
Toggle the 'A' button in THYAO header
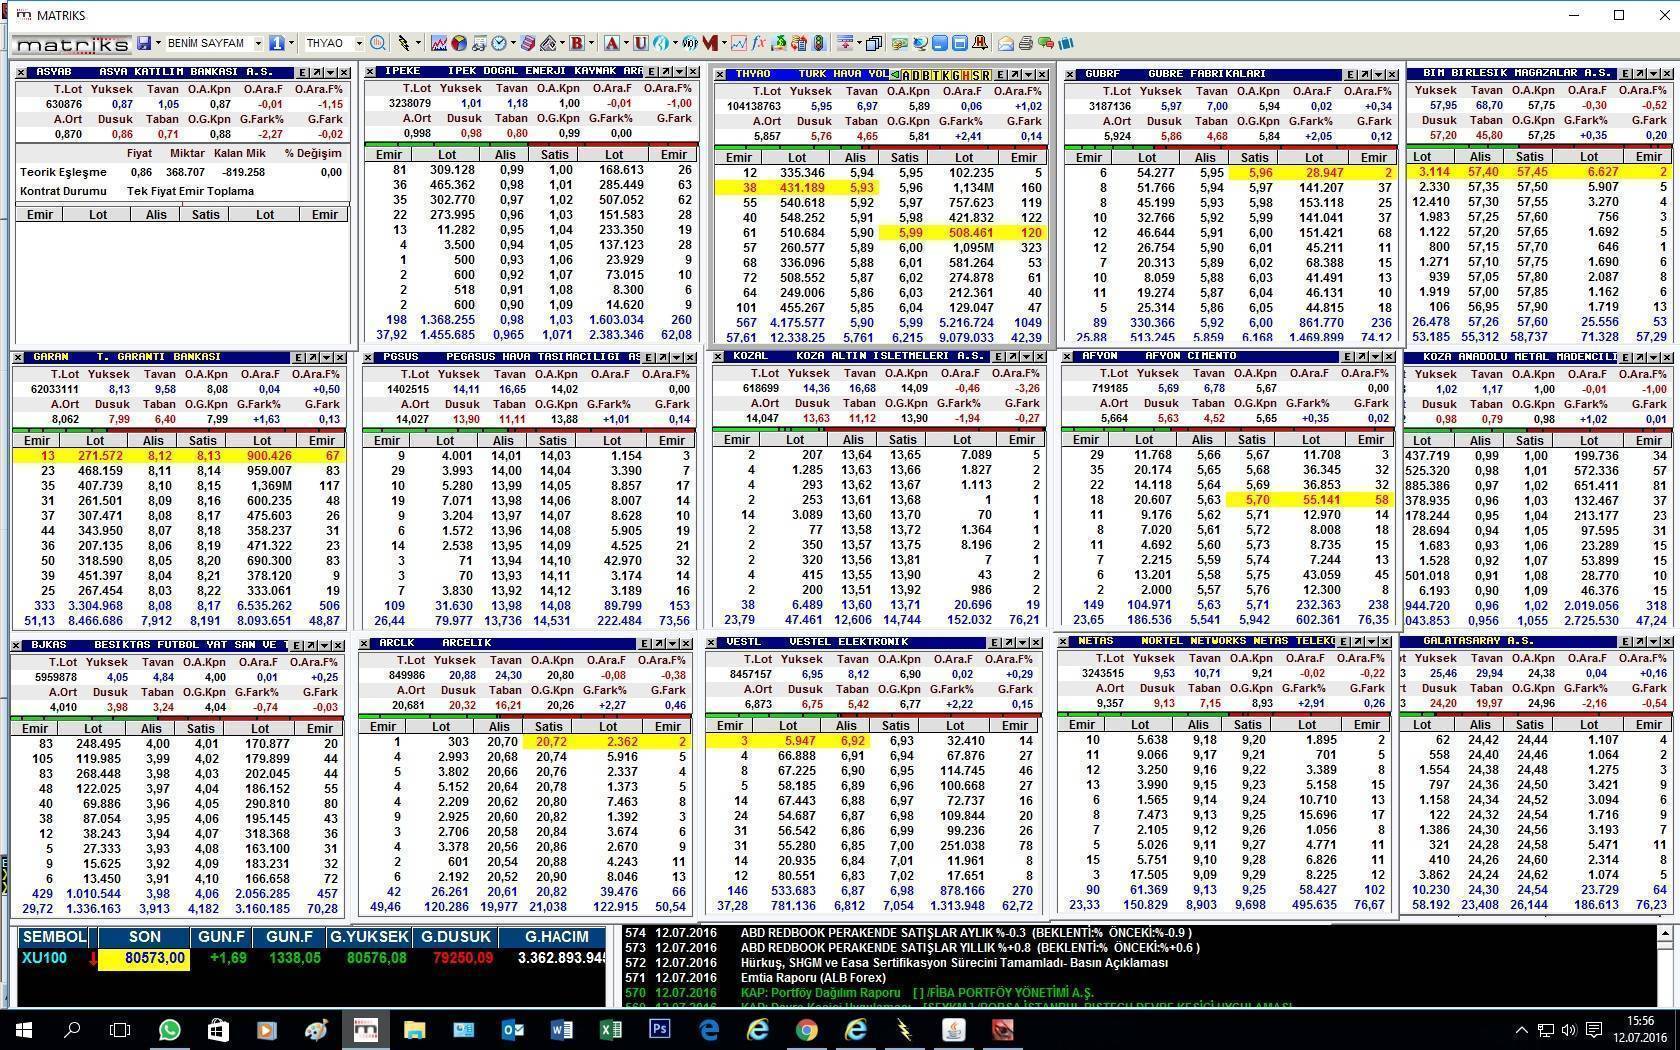pos(905,75)
